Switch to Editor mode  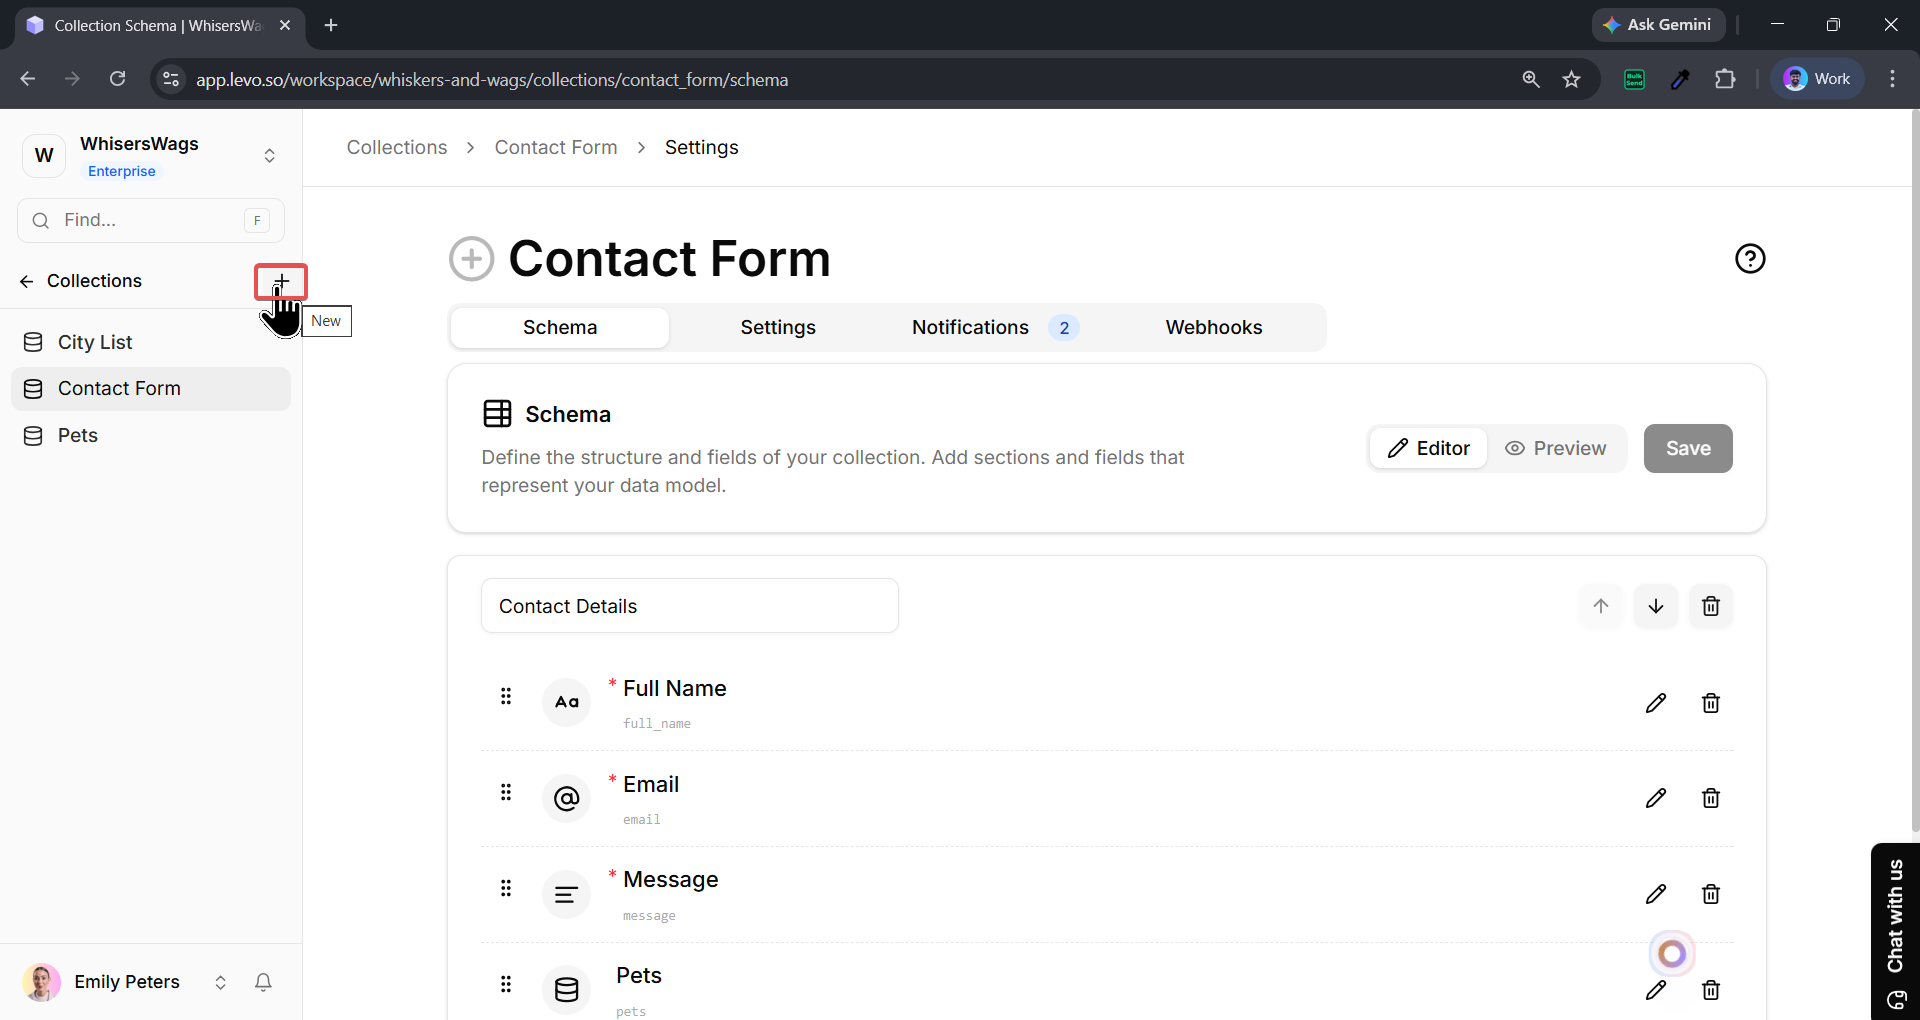point(1428,448)
